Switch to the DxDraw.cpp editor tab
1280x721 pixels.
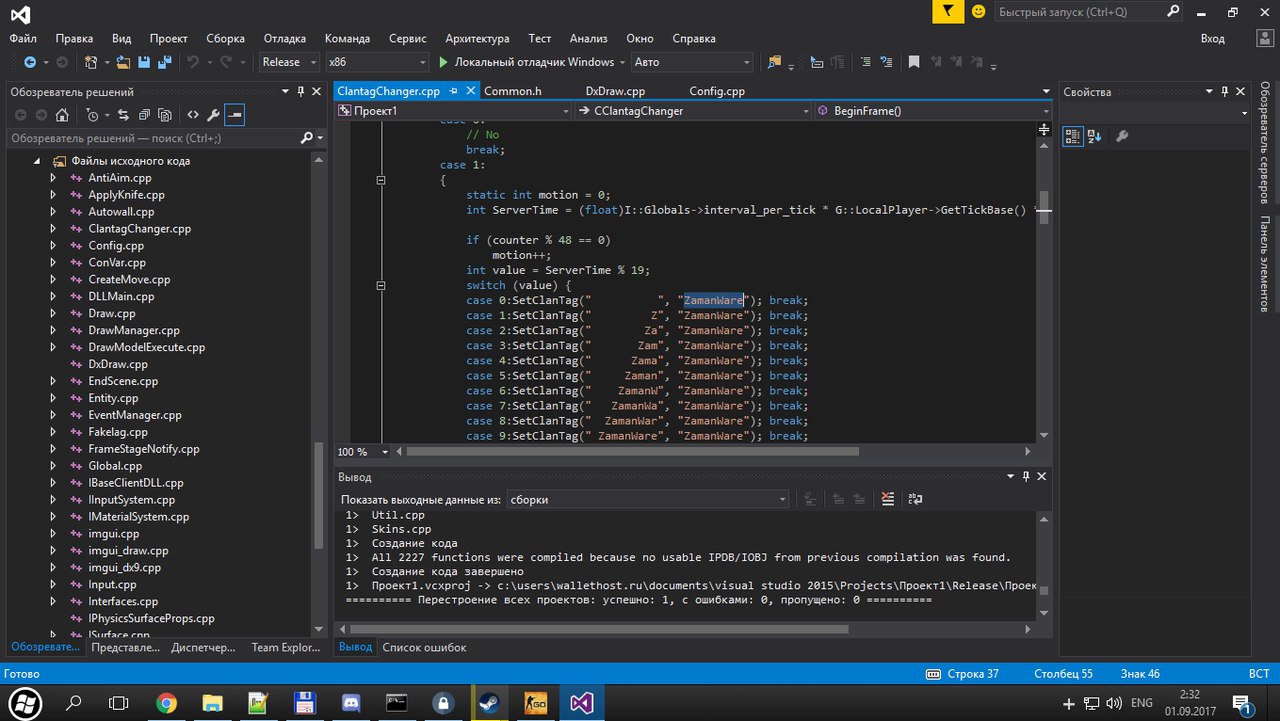click(614, 91)
